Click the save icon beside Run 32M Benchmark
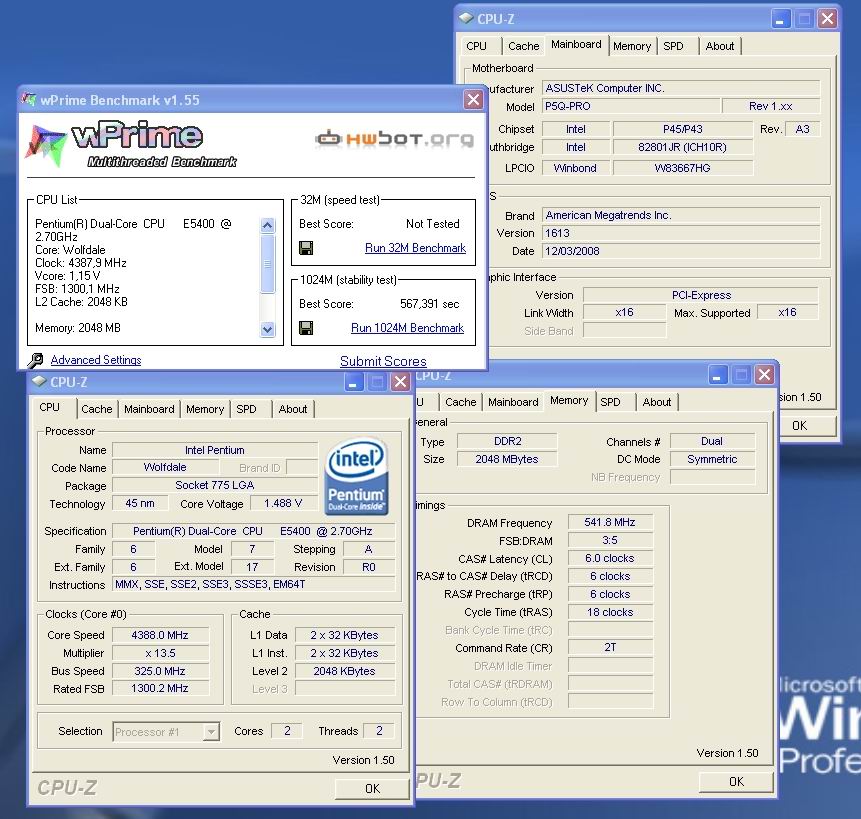 tap(306, 248)
